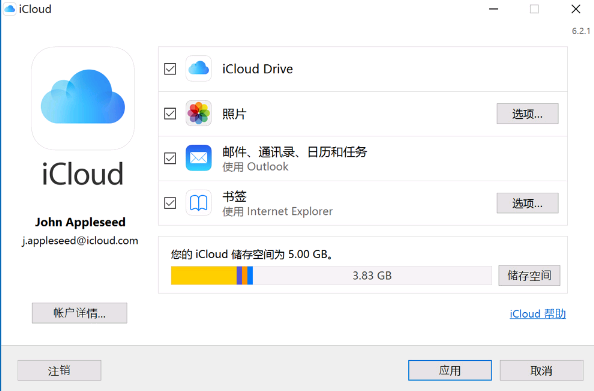
Task: Uncheck the iCloud Drive checkbox
Action: coord(170,69)
